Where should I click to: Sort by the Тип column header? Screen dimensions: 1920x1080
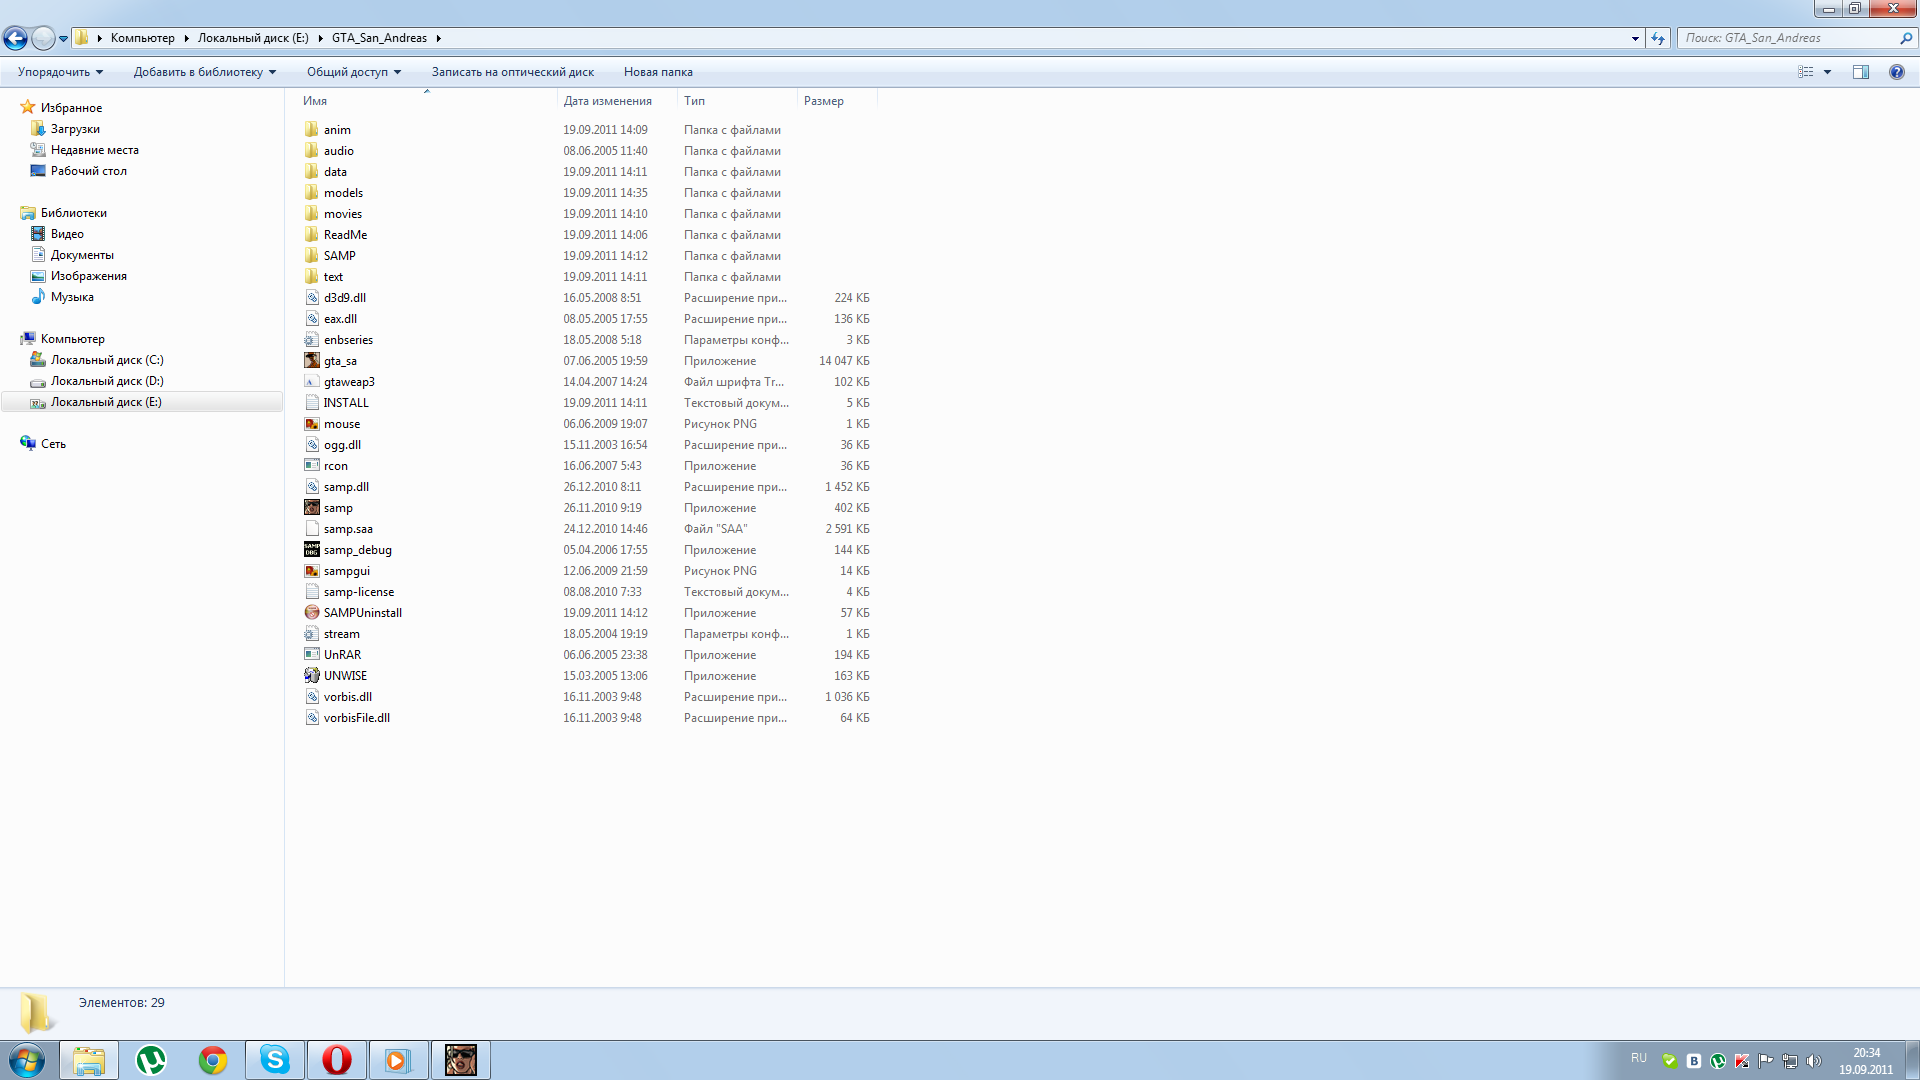tap(737, 101)
